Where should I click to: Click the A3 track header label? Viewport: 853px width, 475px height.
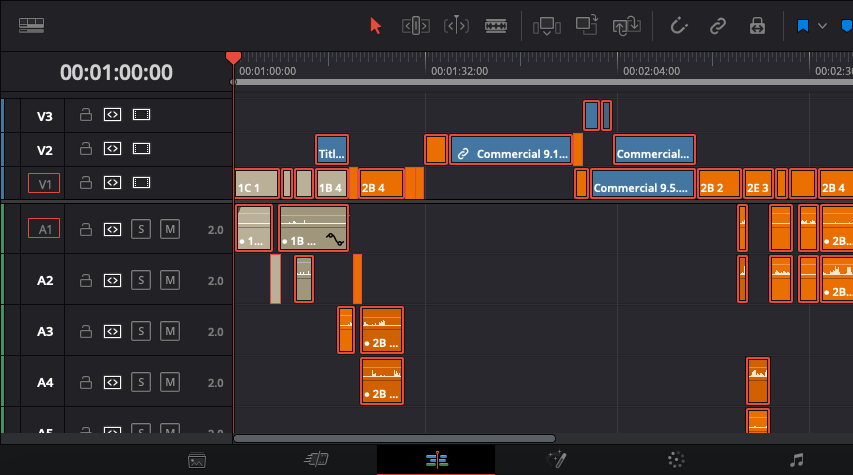(45, 331)
